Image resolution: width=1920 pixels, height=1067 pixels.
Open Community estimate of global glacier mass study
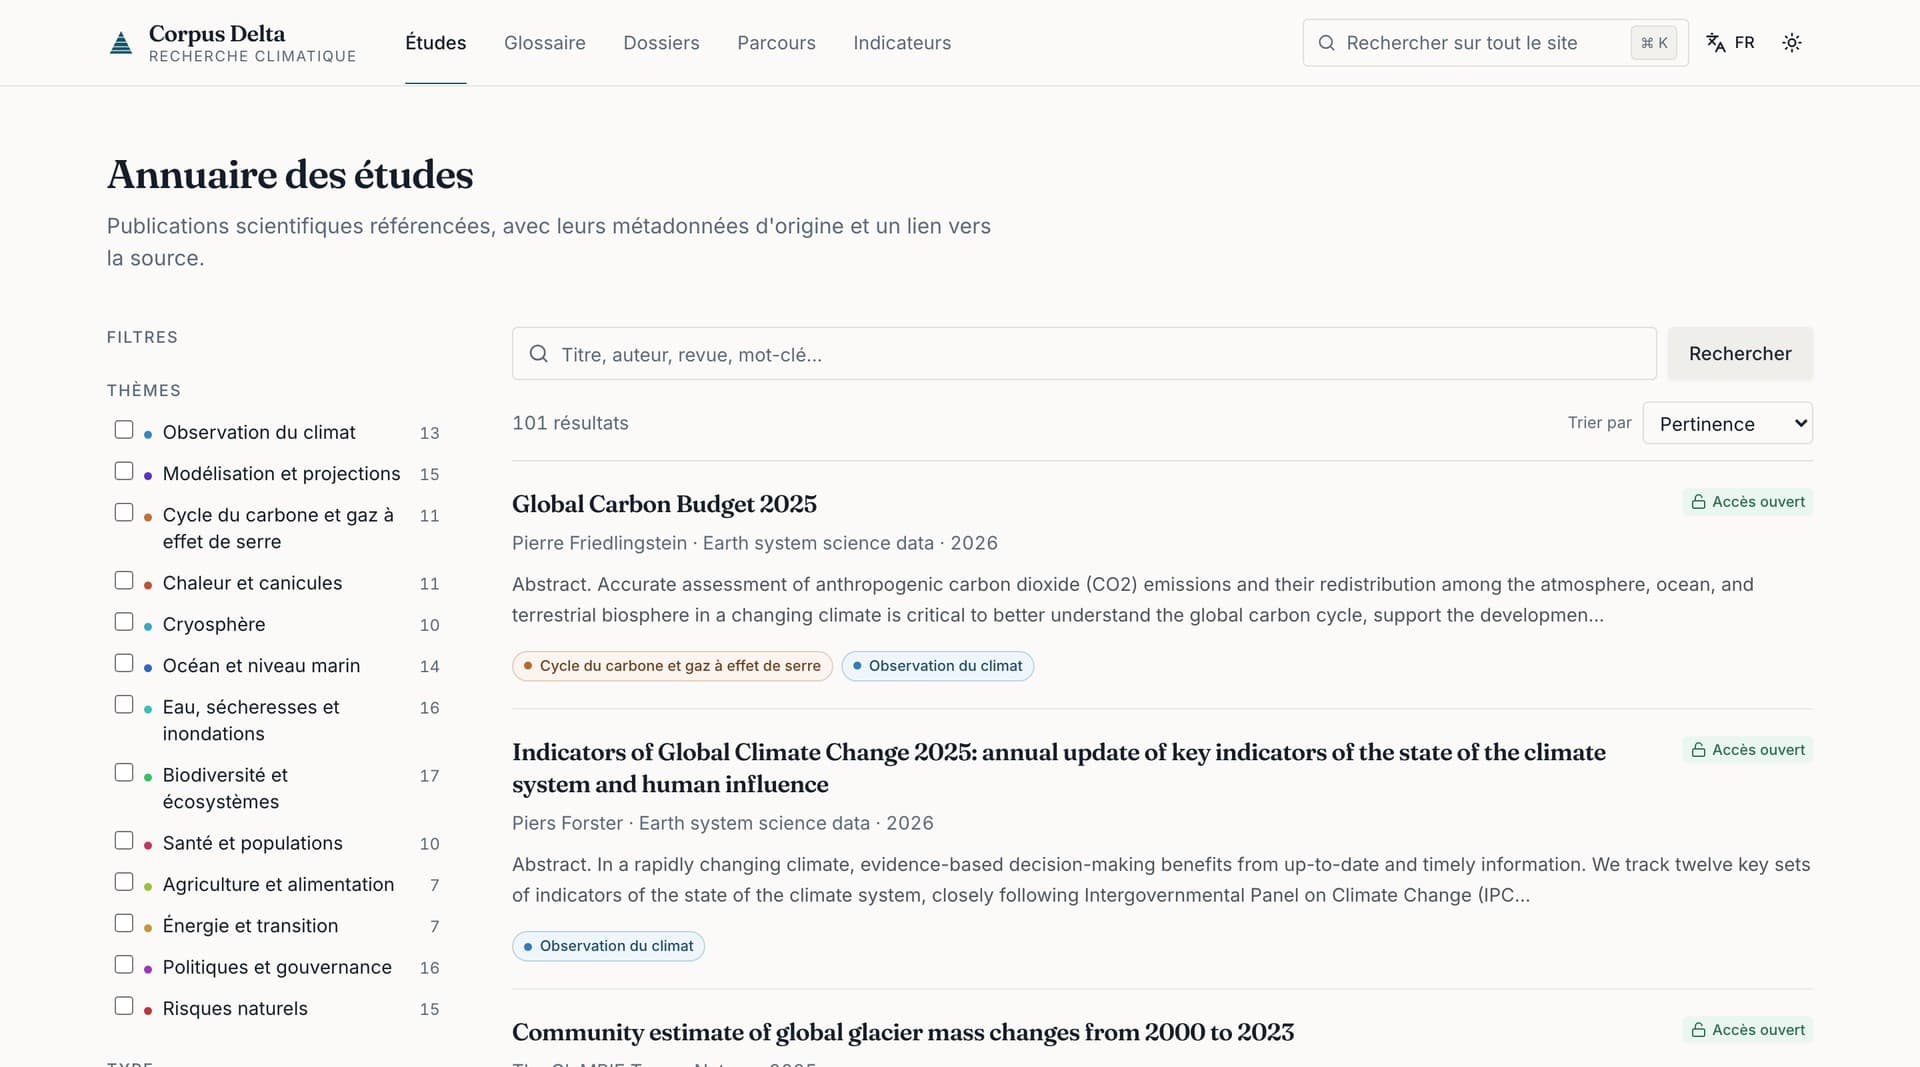(903, 1032)
